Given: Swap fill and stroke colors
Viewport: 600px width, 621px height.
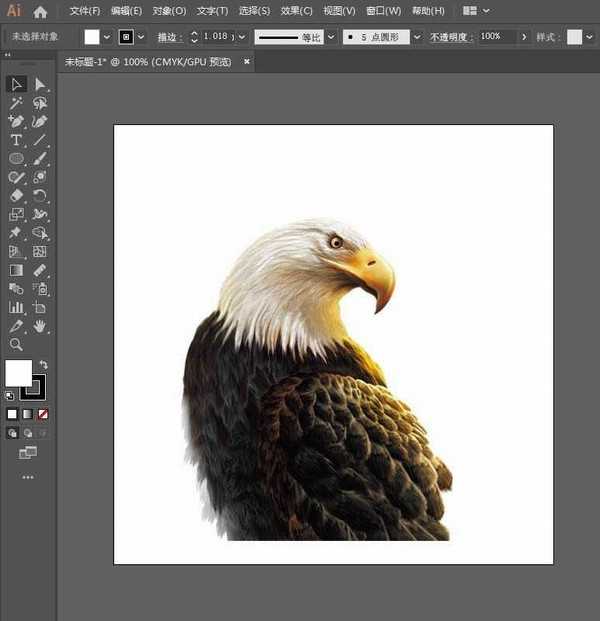Looking at the screenshot, I should point(43,365).
